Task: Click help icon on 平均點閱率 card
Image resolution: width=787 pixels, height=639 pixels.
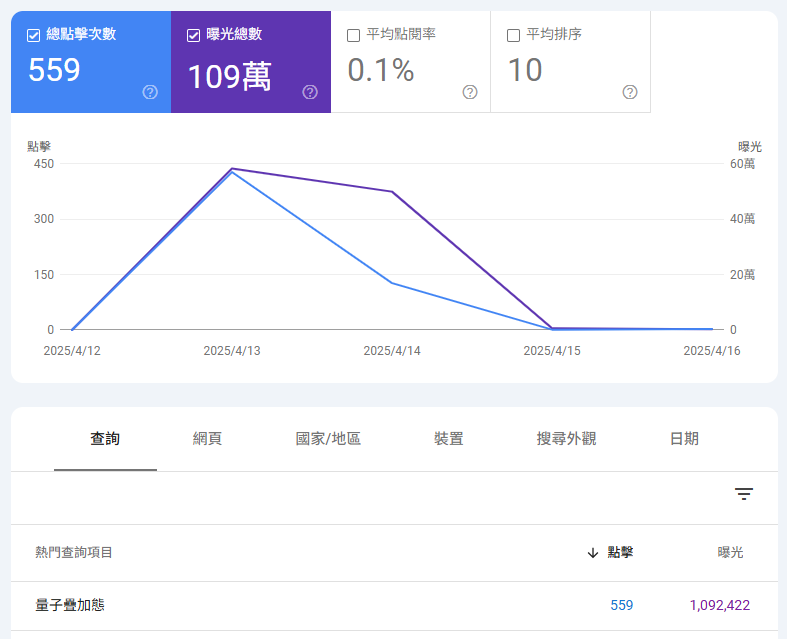Action: click(x=470, y=92)
